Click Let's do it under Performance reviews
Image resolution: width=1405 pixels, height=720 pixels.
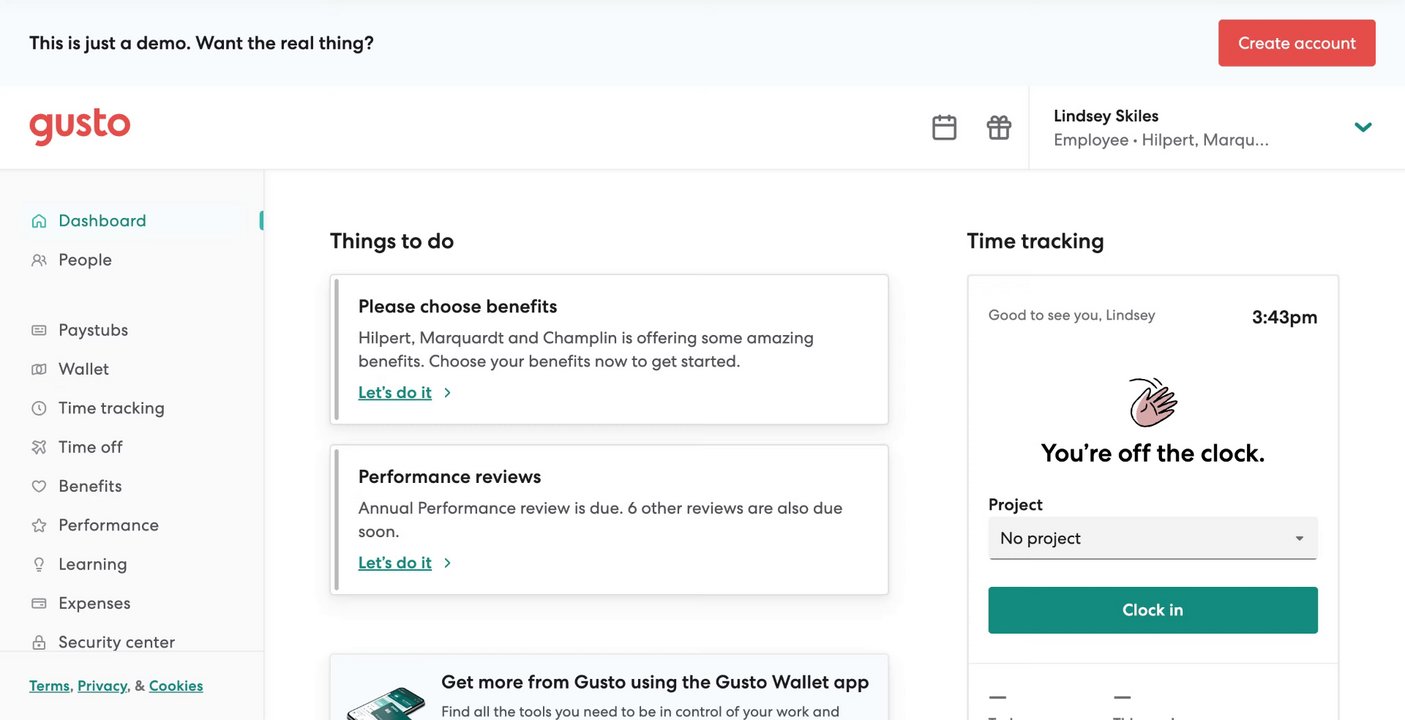[x=395, y=563]
